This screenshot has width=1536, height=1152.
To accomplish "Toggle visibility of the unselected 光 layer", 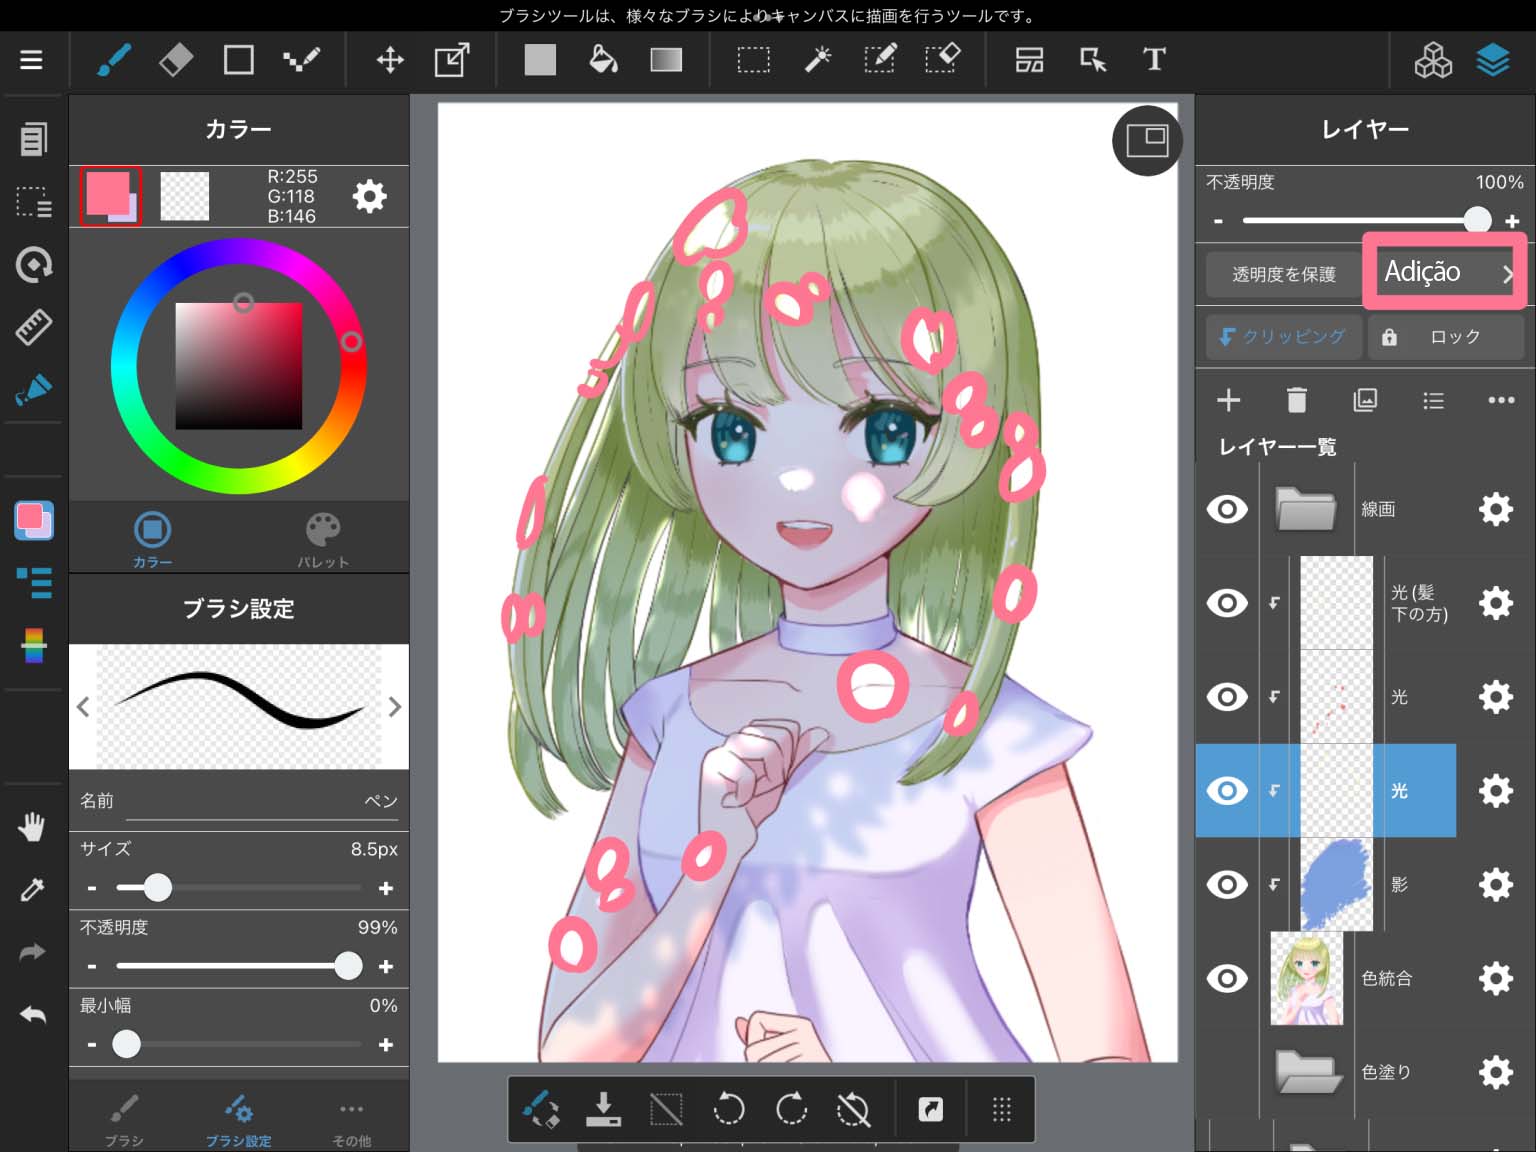I will 1227,697.
